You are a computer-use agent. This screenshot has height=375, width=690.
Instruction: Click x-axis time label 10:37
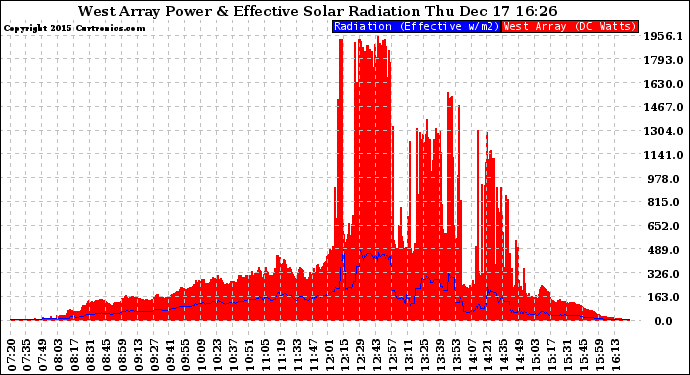(x=234, y=355)
